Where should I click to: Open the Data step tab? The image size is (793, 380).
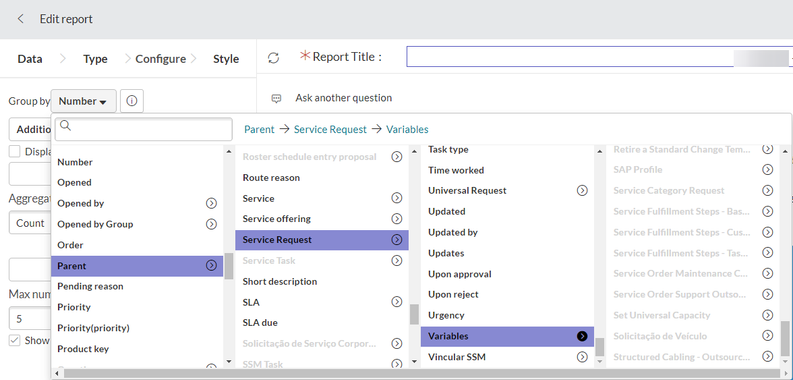[30, 59]
